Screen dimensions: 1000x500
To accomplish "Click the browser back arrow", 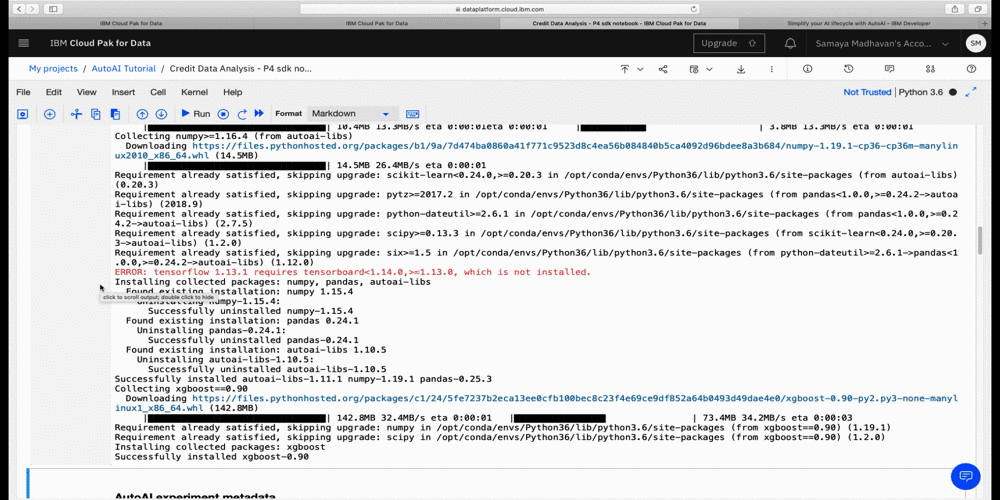I will [x=18, y=9].
